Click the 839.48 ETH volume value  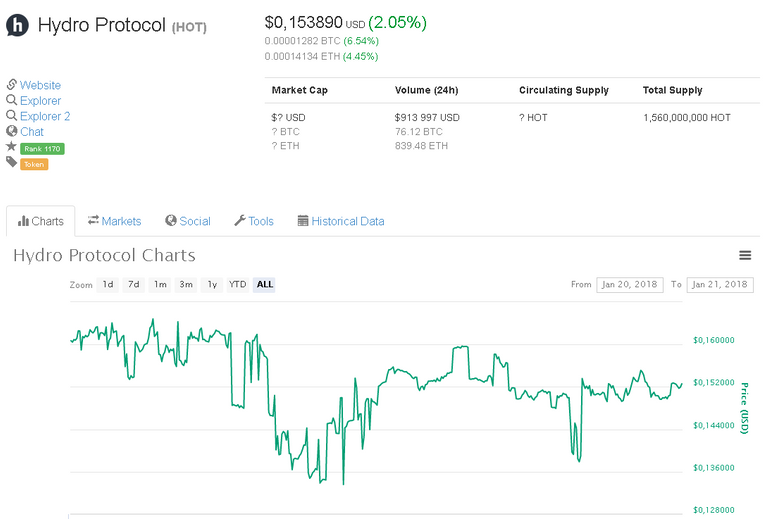421,146
